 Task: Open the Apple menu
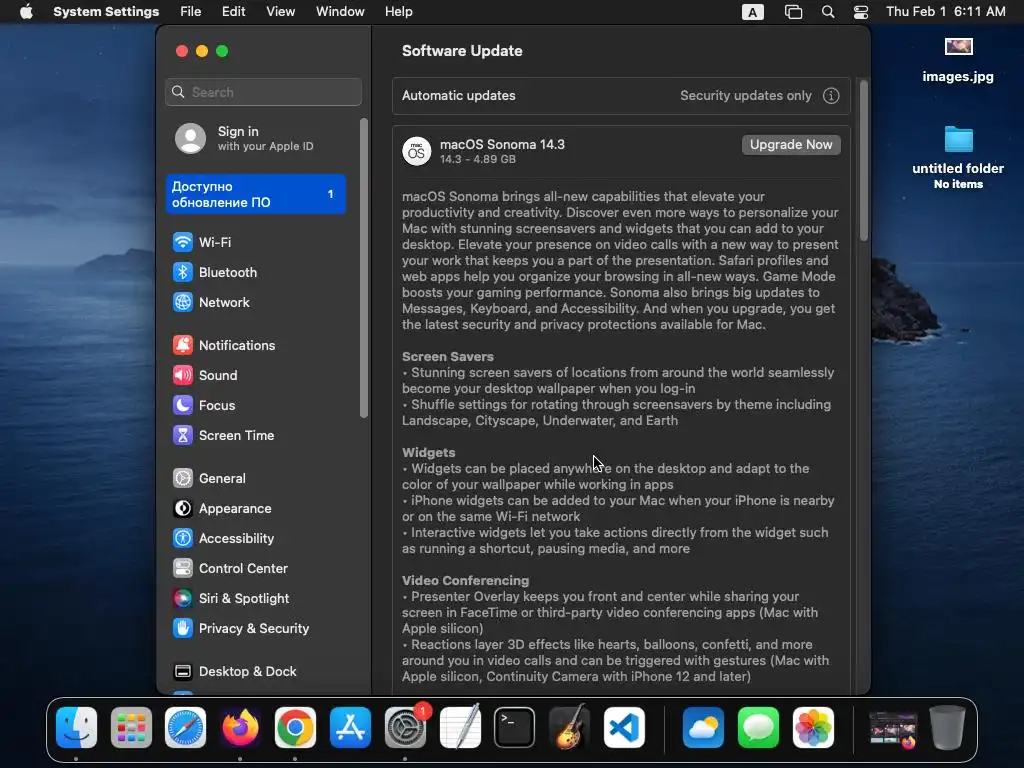click(26, 12)
